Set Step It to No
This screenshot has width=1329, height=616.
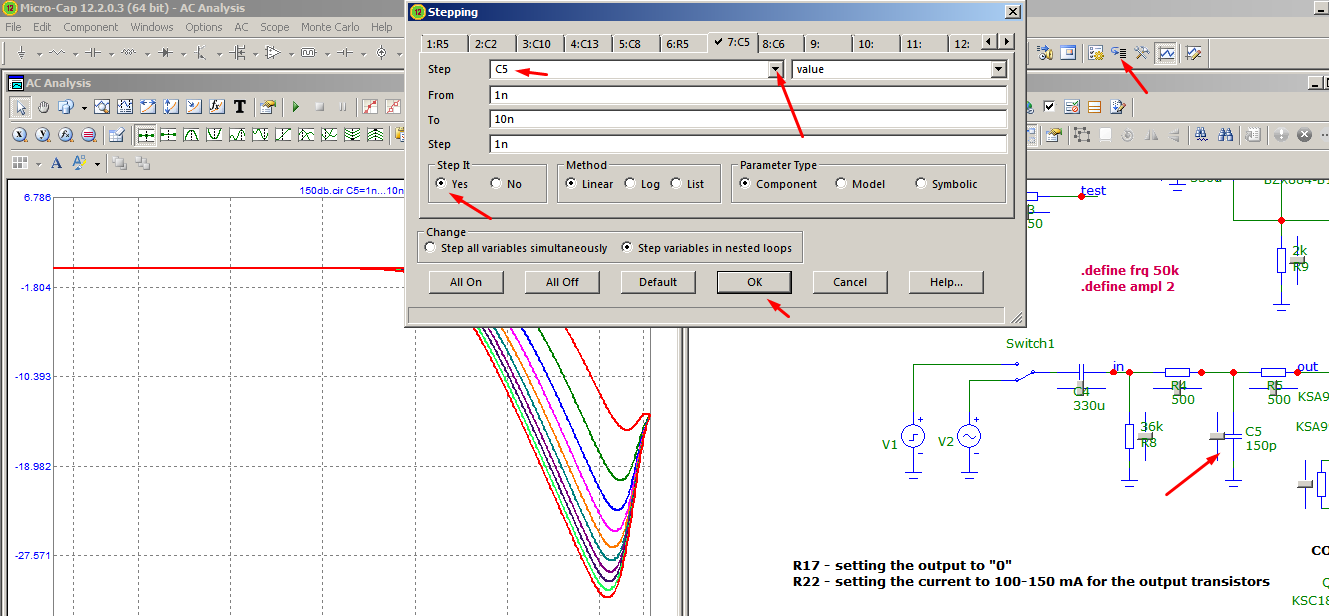pos(496,184)
